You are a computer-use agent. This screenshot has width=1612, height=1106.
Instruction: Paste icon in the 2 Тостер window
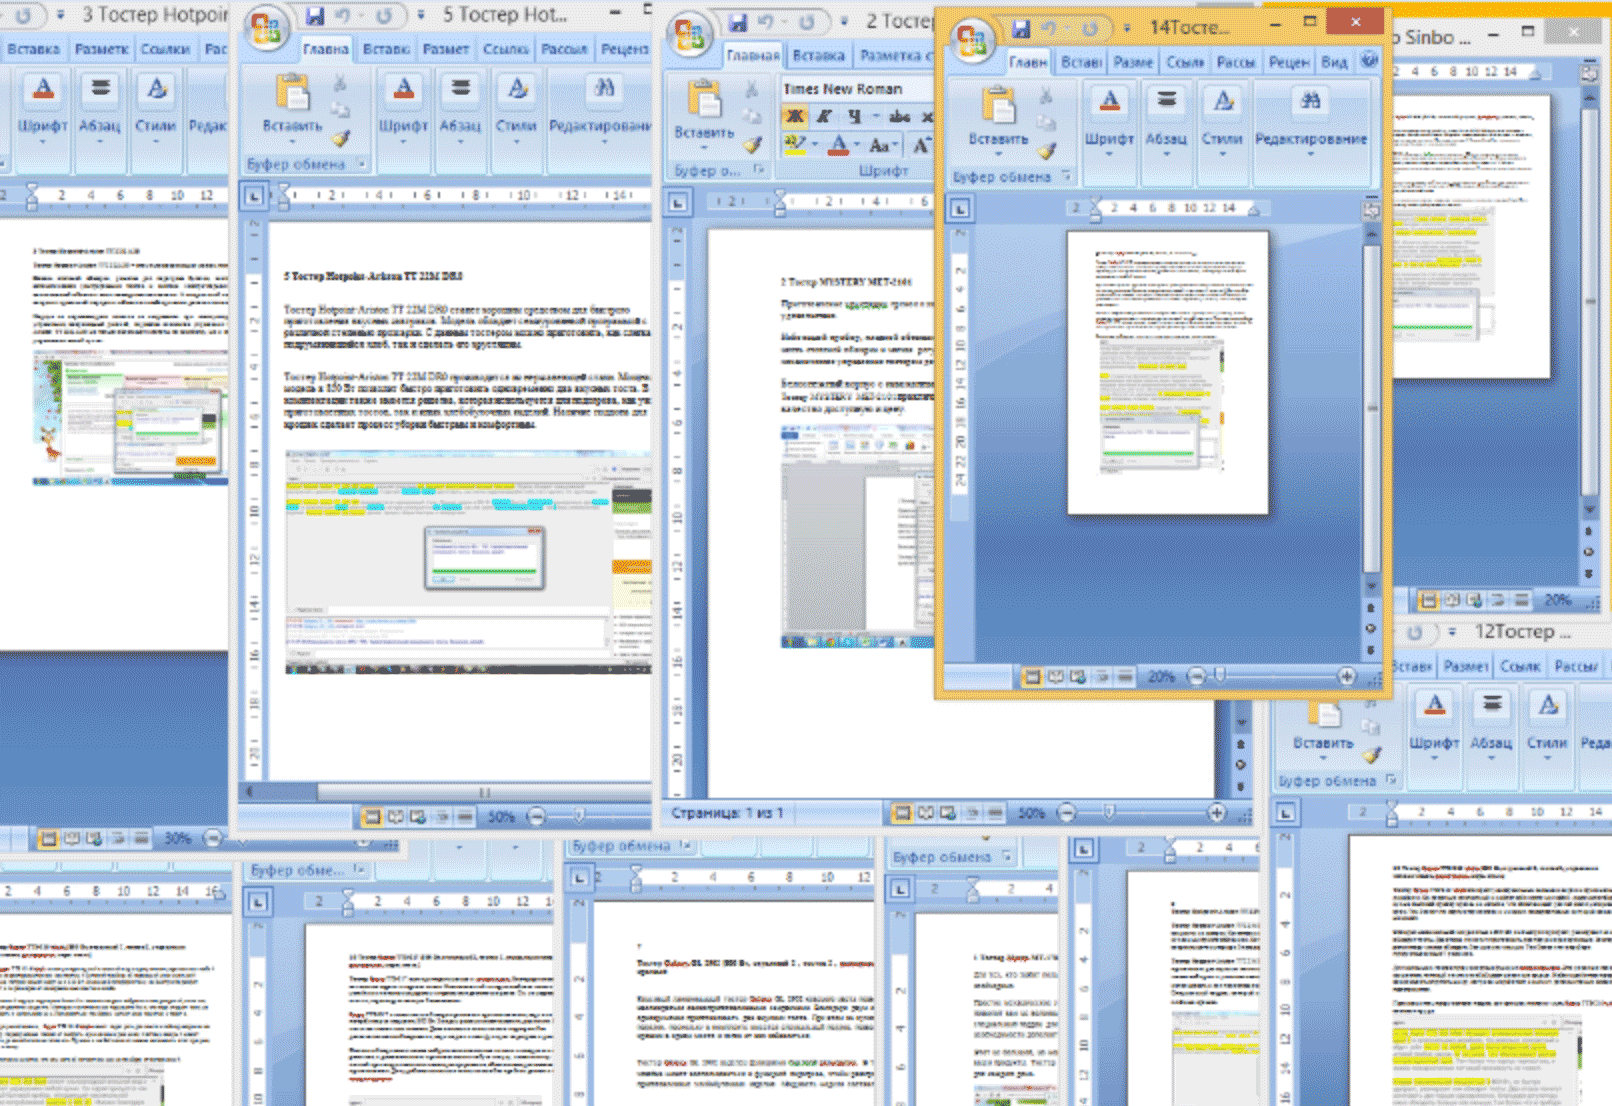704,98
